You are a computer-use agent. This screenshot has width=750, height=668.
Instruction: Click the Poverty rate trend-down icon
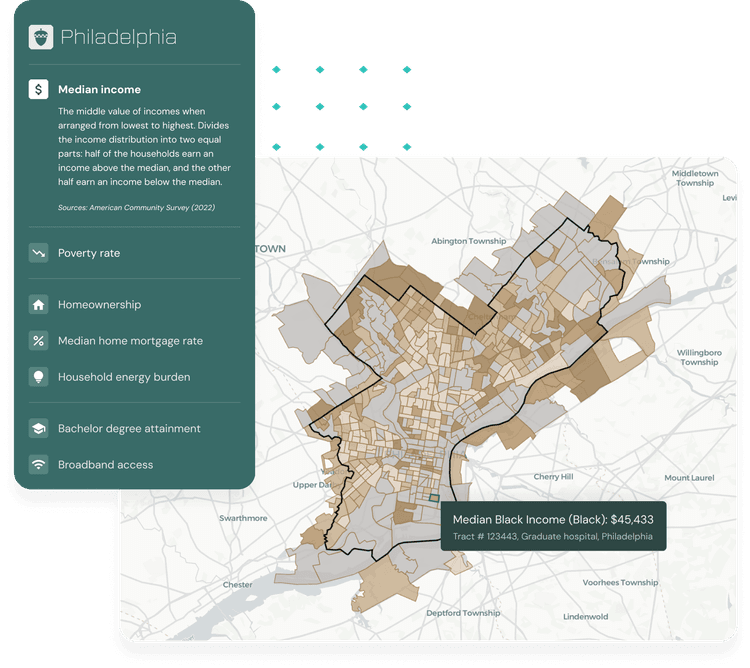[38, 253]
